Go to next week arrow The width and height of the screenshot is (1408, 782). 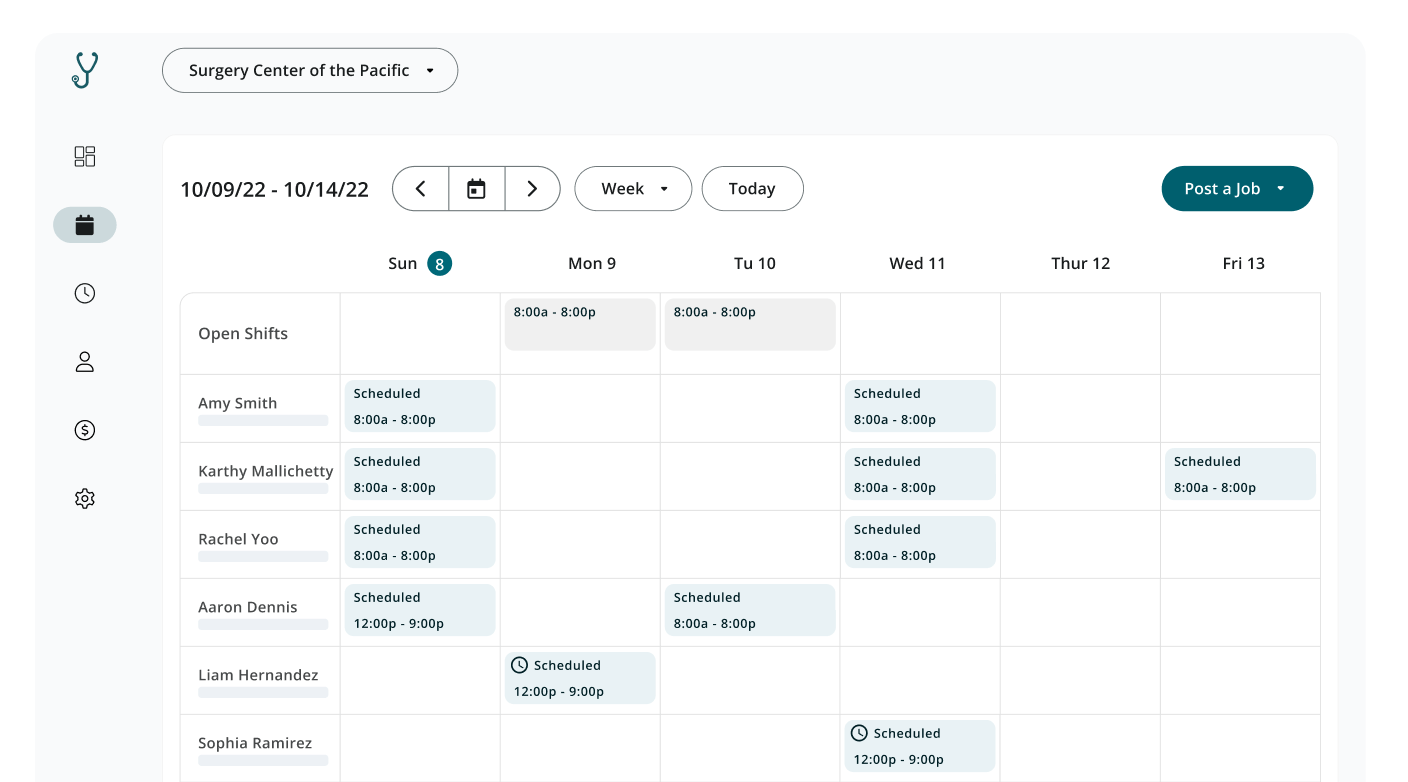[x=532, y=189]
